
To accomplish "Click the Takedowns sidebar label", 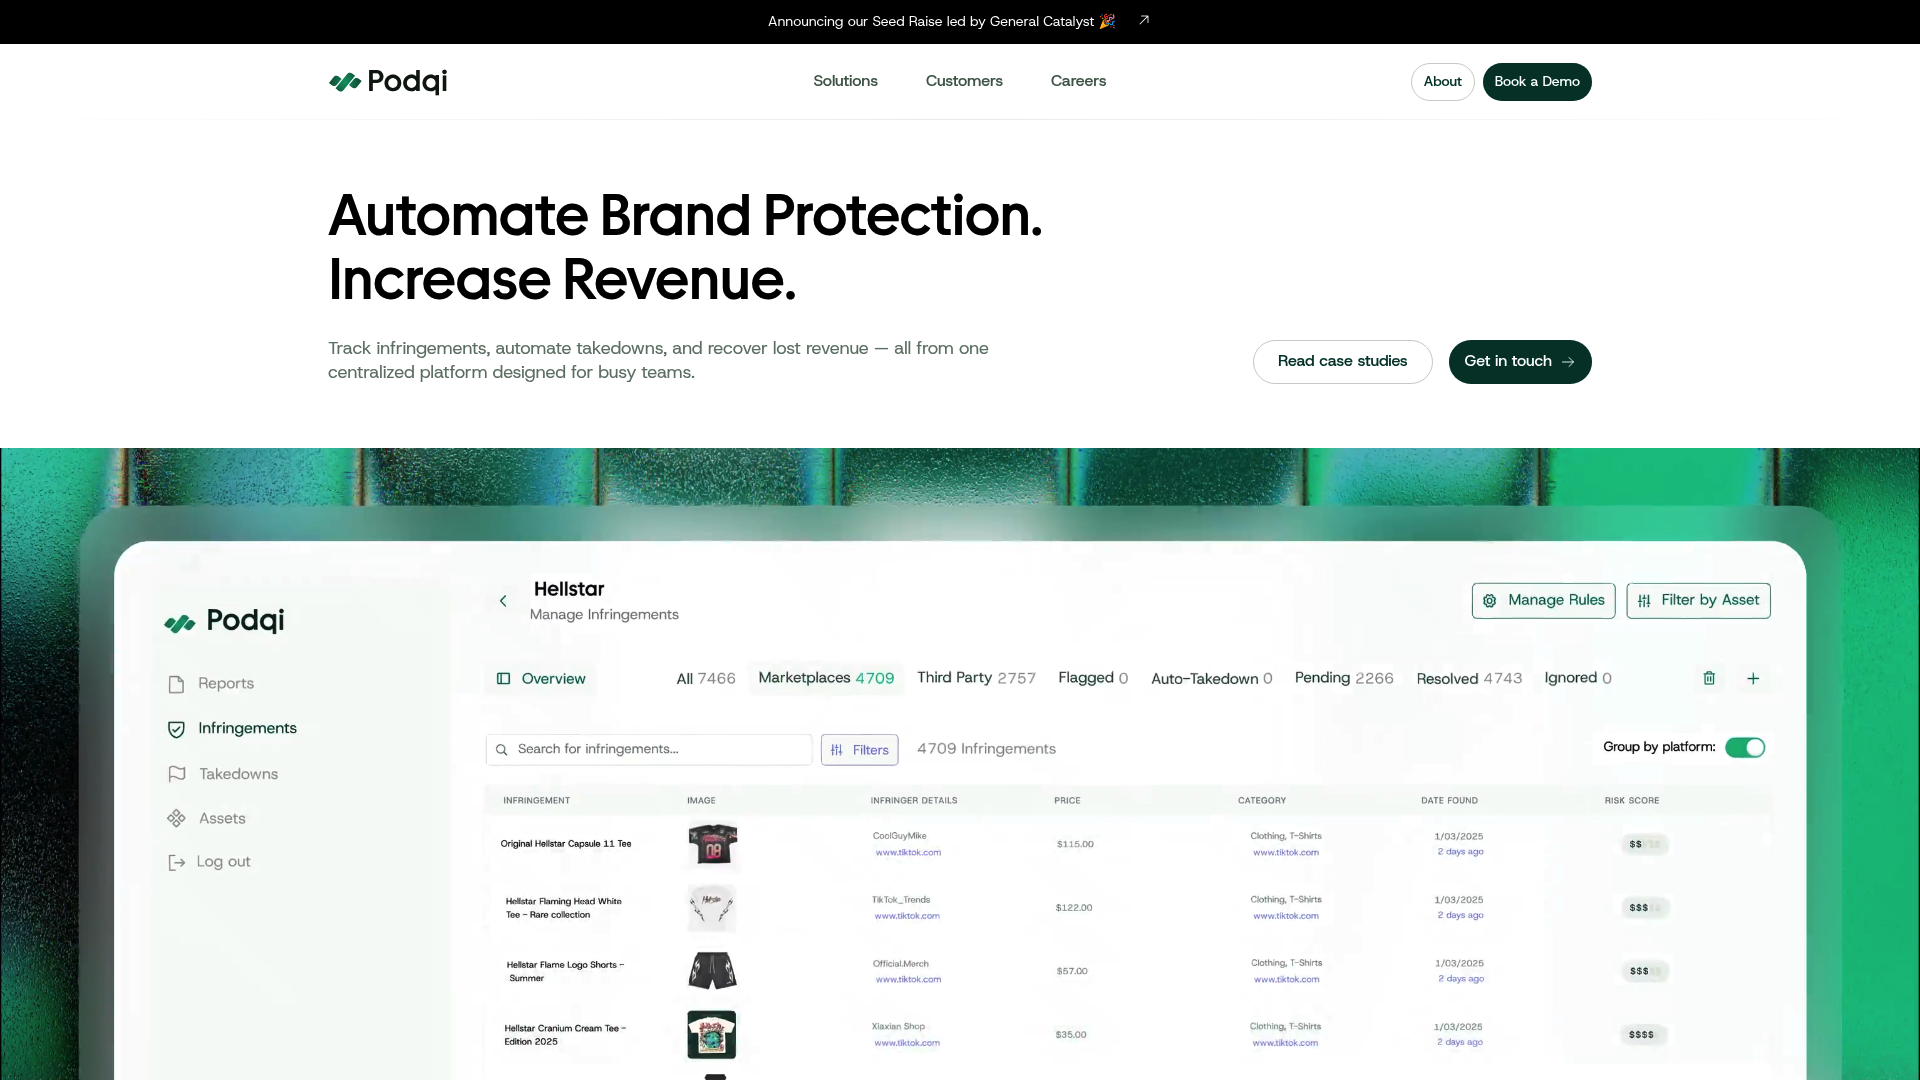I will [x=238, y=774].
